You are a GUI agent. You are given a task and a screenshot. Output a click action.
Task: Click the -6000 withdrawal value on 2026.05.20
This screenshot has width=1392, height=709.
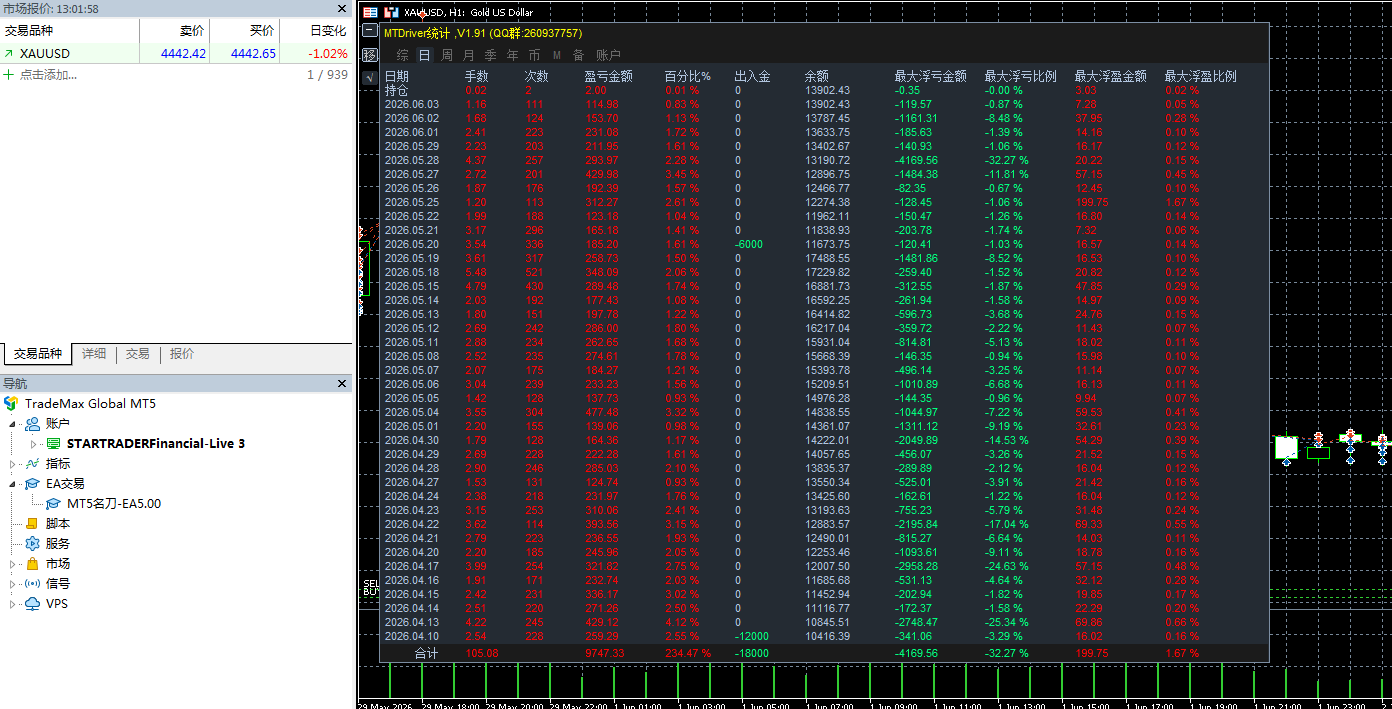(749, 244)
